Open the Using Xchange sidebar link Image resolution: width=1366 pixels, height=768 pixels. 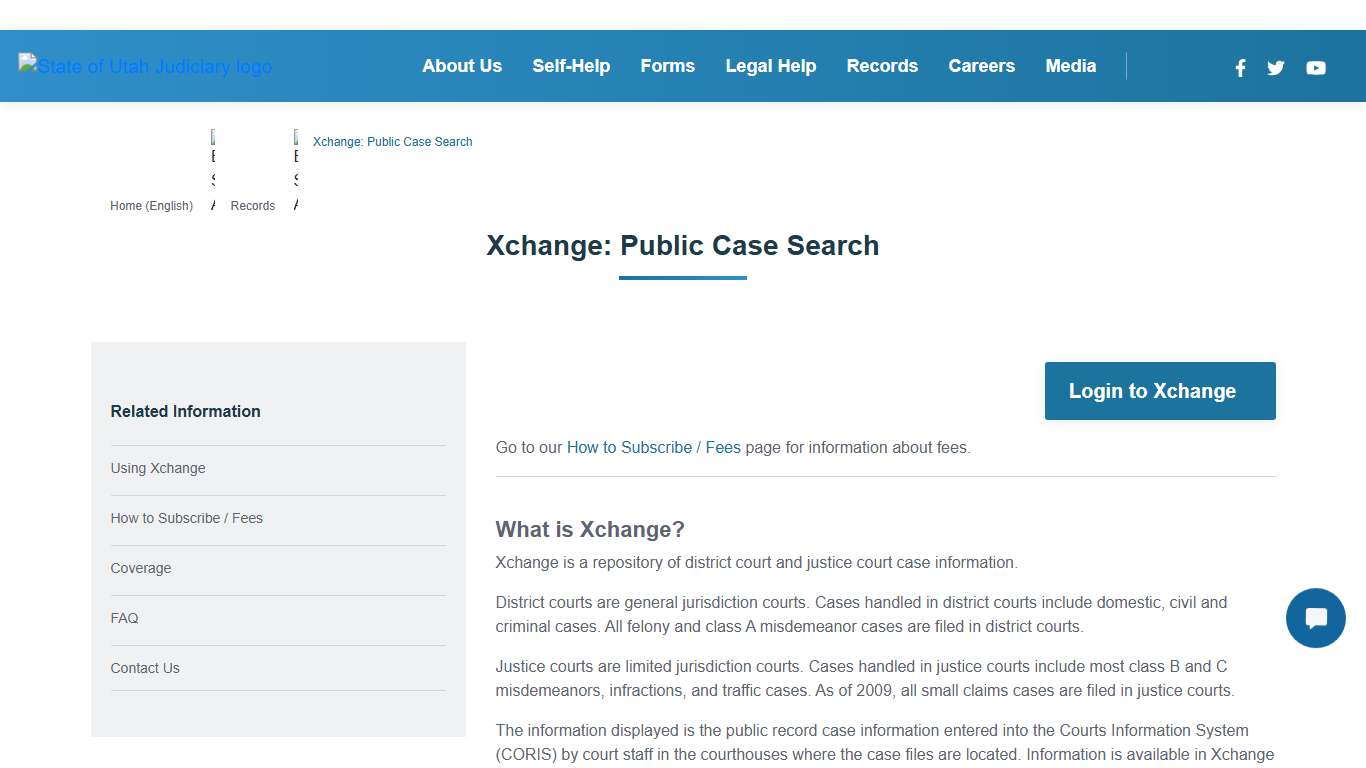158,468
